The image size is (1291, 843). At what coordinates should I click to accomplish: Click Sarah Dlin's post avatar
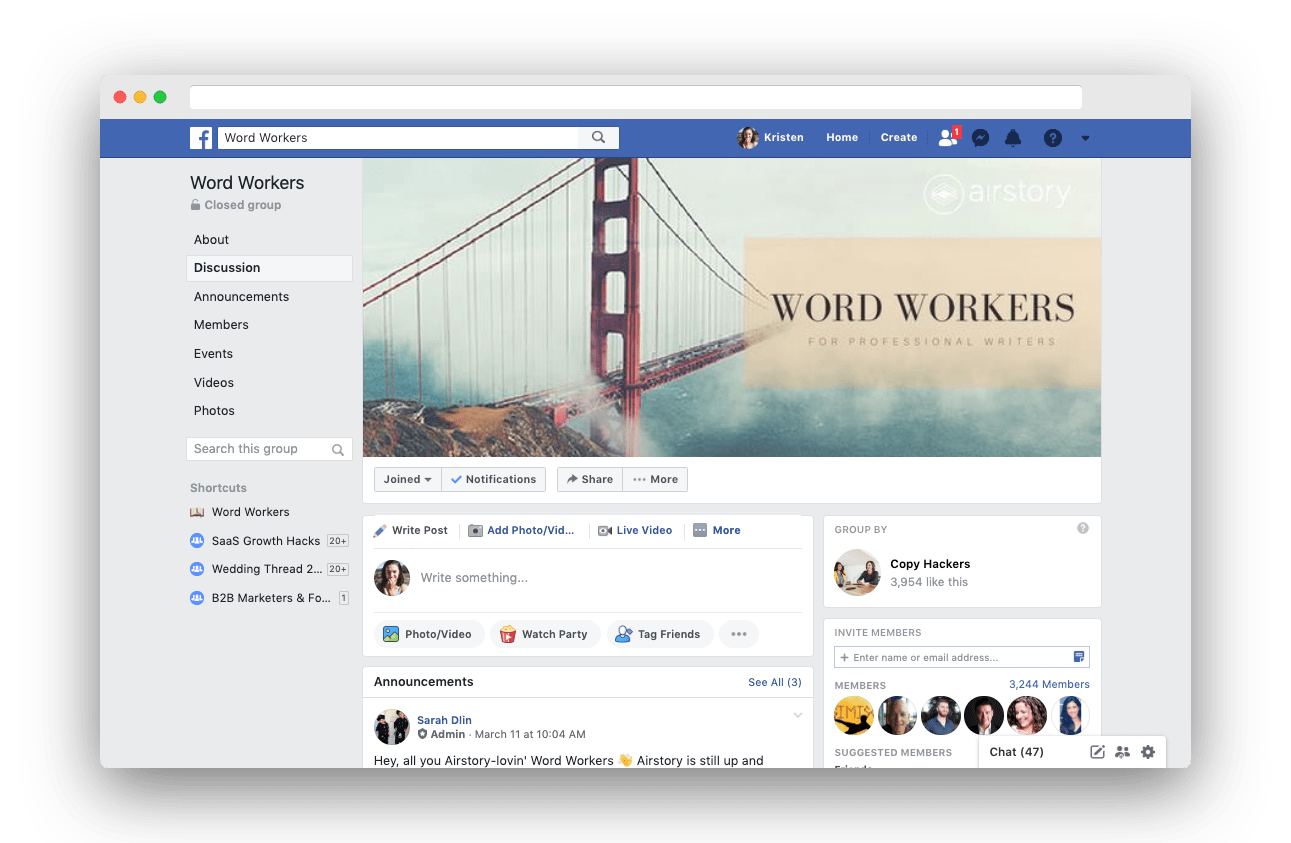[x=392, y=727]
